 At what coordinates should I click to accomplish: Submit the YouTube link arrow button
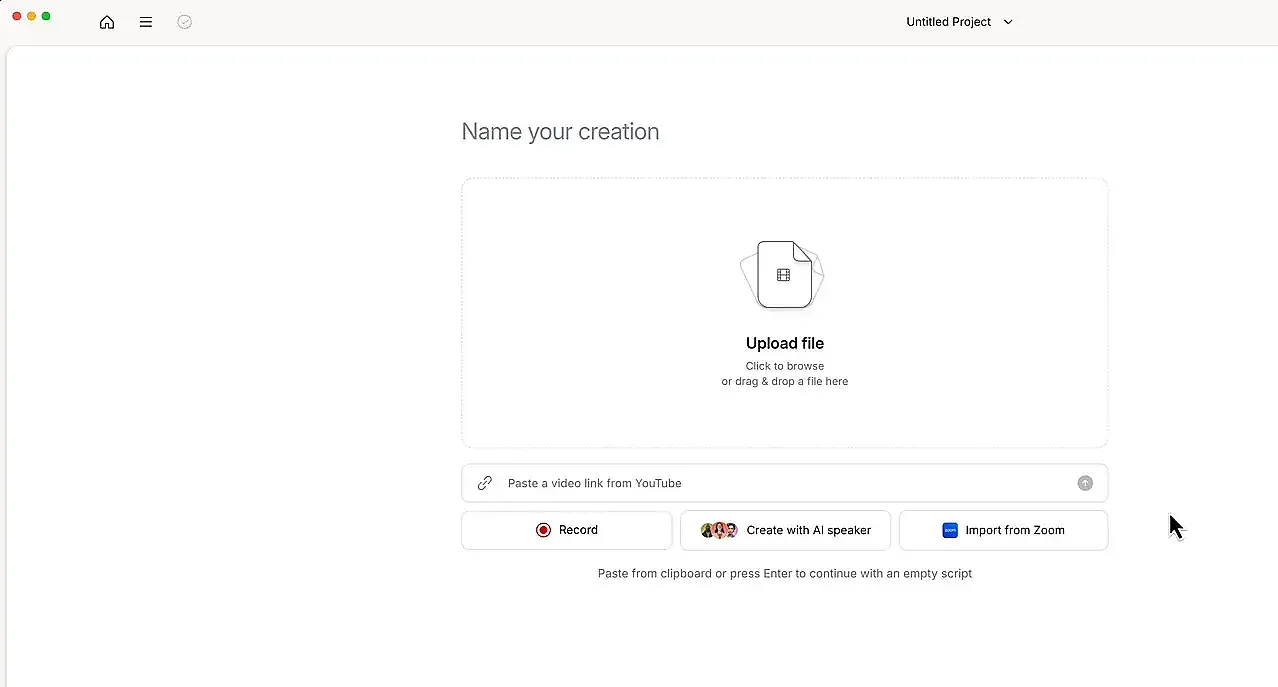pos(1085,483)
